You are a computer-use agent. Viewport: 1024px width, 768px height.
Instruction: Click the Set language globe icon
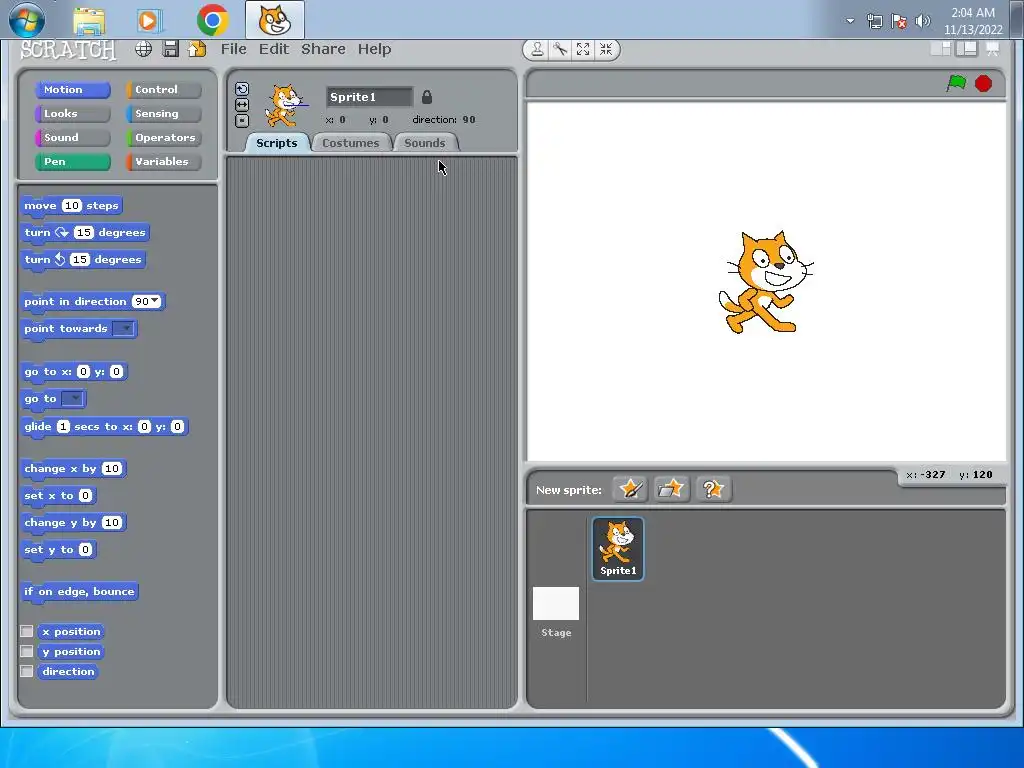pos(144,49)
